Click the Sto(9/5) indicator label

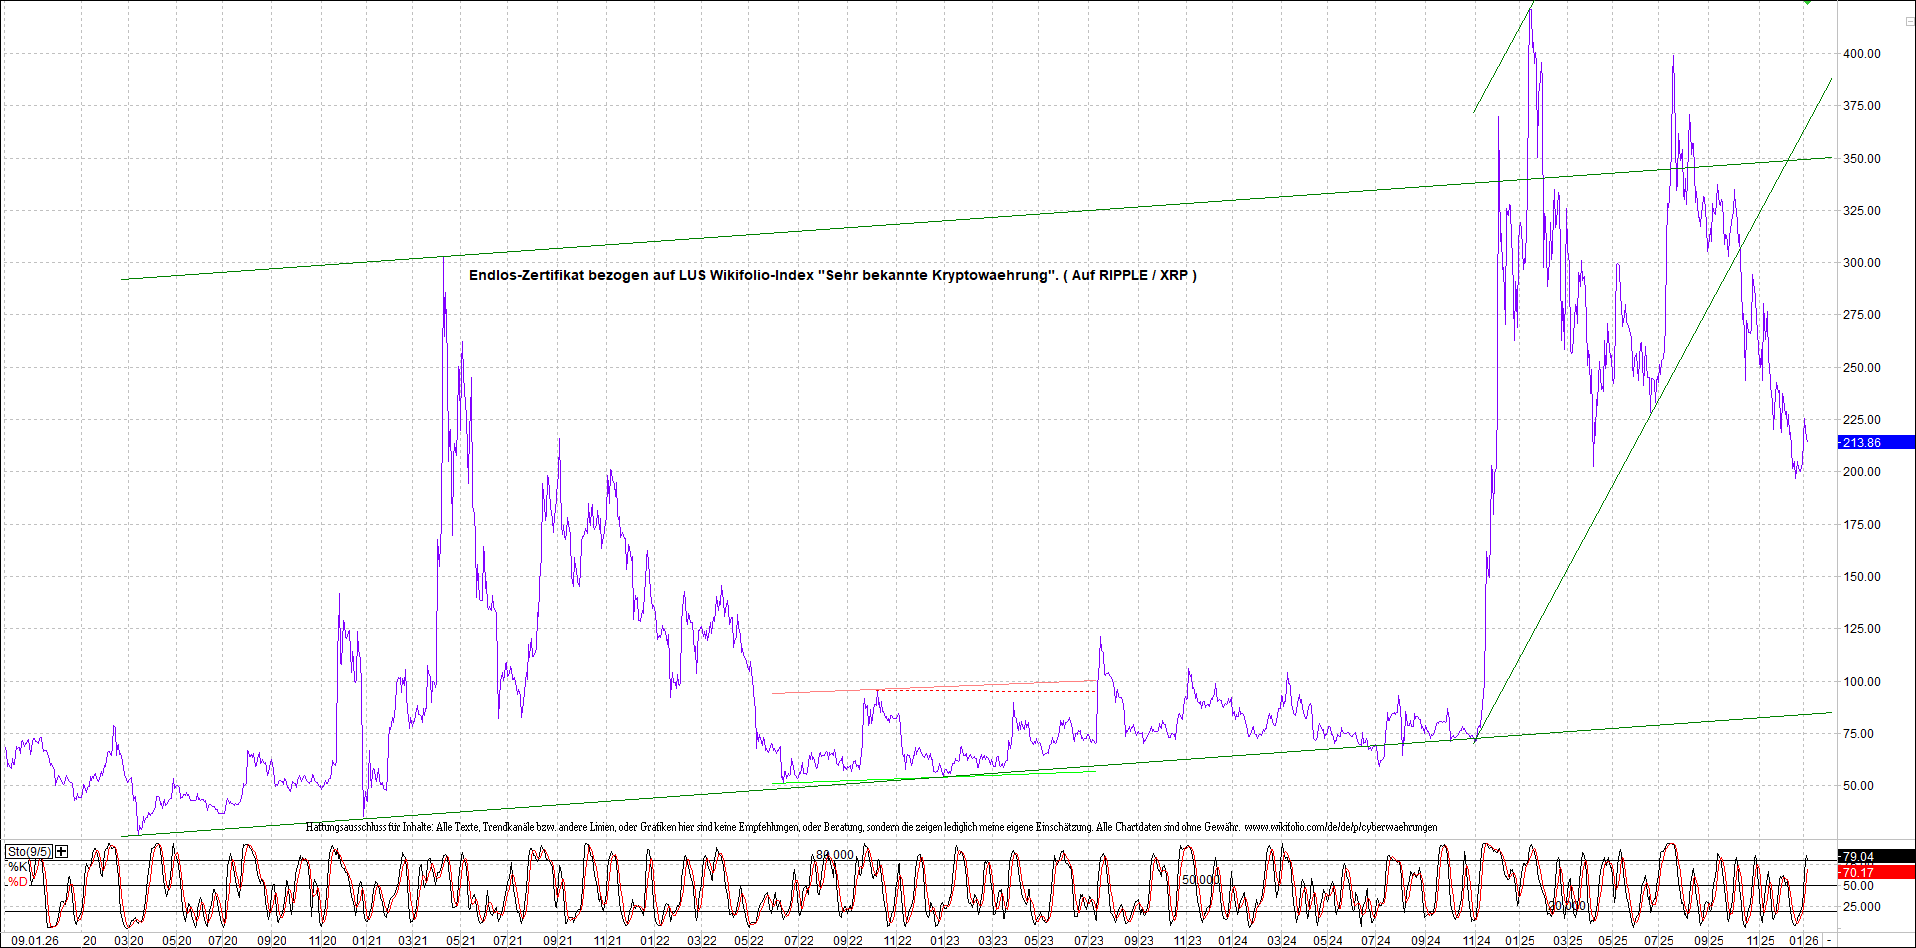(x=29, y=852)
